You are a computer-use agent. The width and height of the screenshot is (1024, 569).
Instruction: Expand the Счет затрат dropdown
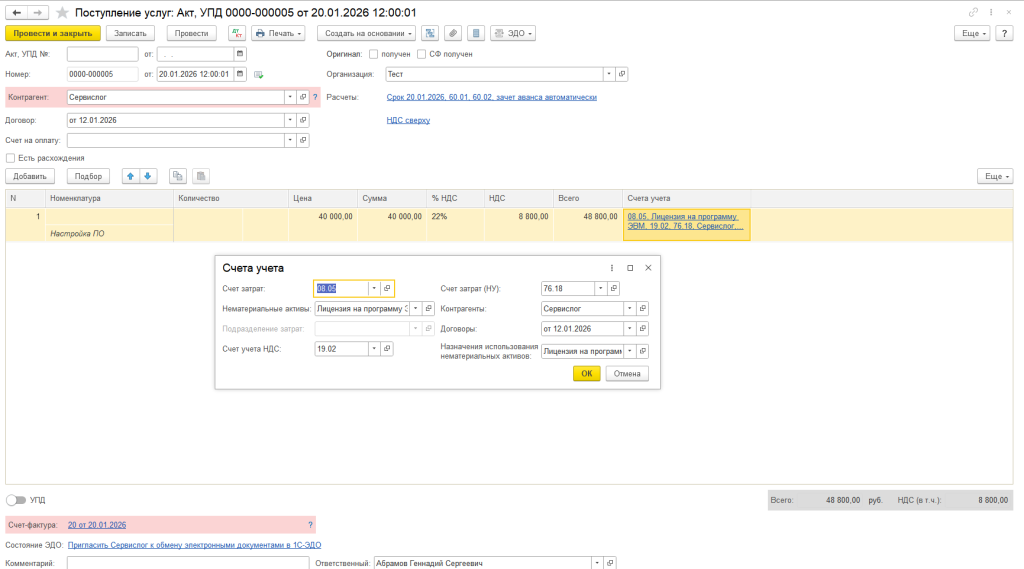[x=374, y=289]
